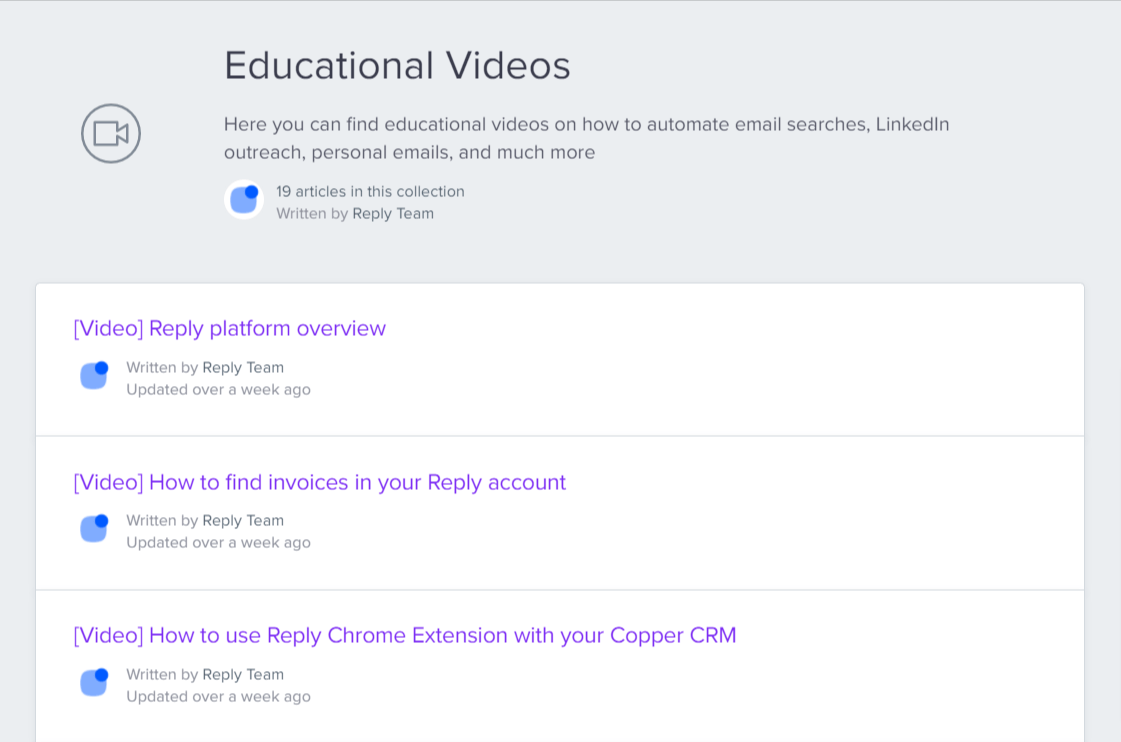Click the author avatar for the invoices article
This screenshot has width=1121, height=742.
tap(94, 529)
